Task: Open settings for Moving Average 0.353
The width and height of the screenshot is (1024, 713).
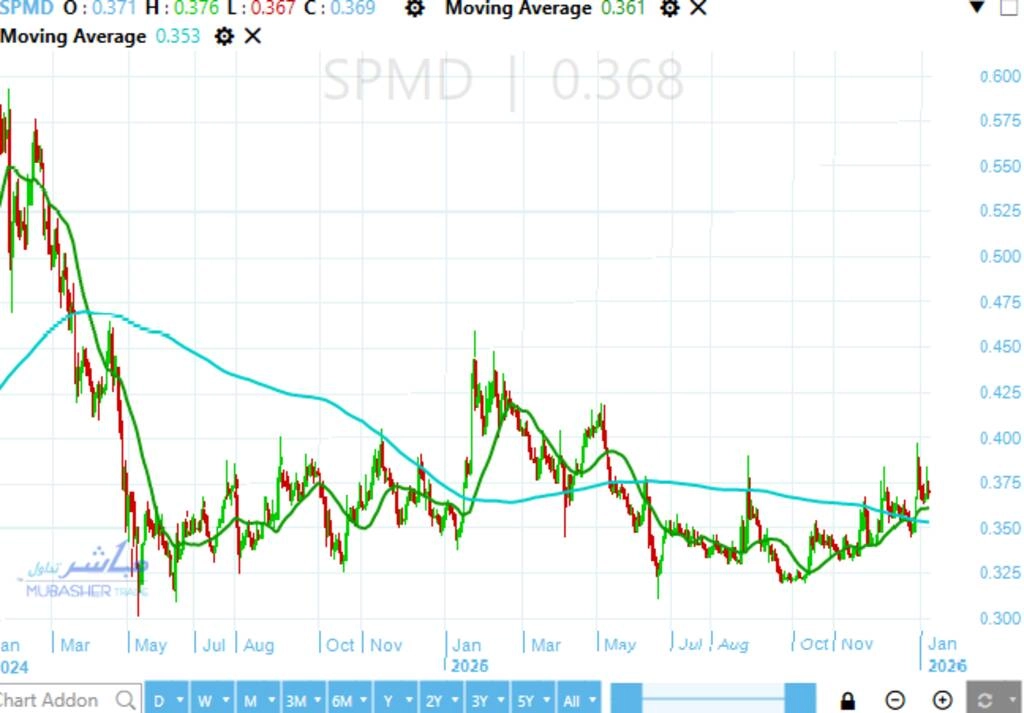Action: pyautogui.click(x=225, y=36)
